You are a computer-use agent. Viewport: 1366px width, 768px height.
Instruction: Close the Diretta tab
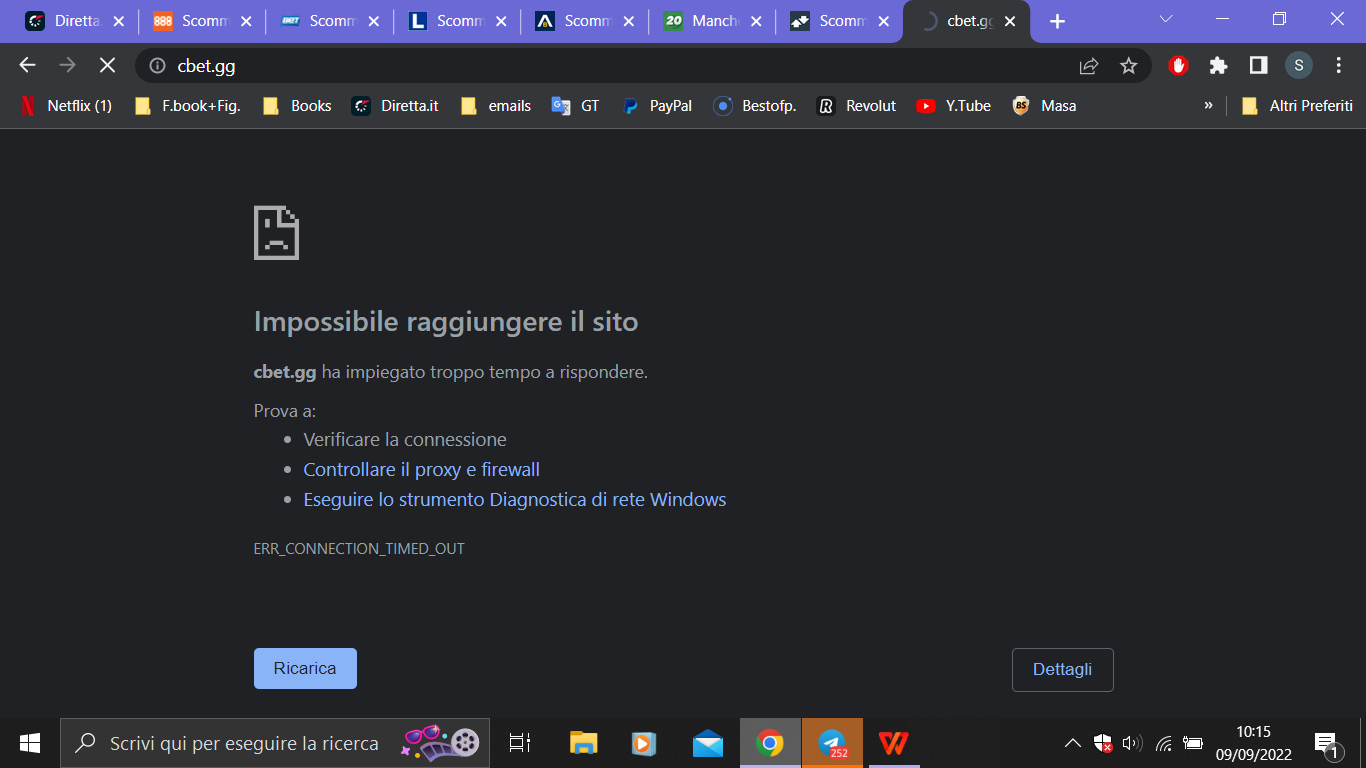(x=118, y=21)
